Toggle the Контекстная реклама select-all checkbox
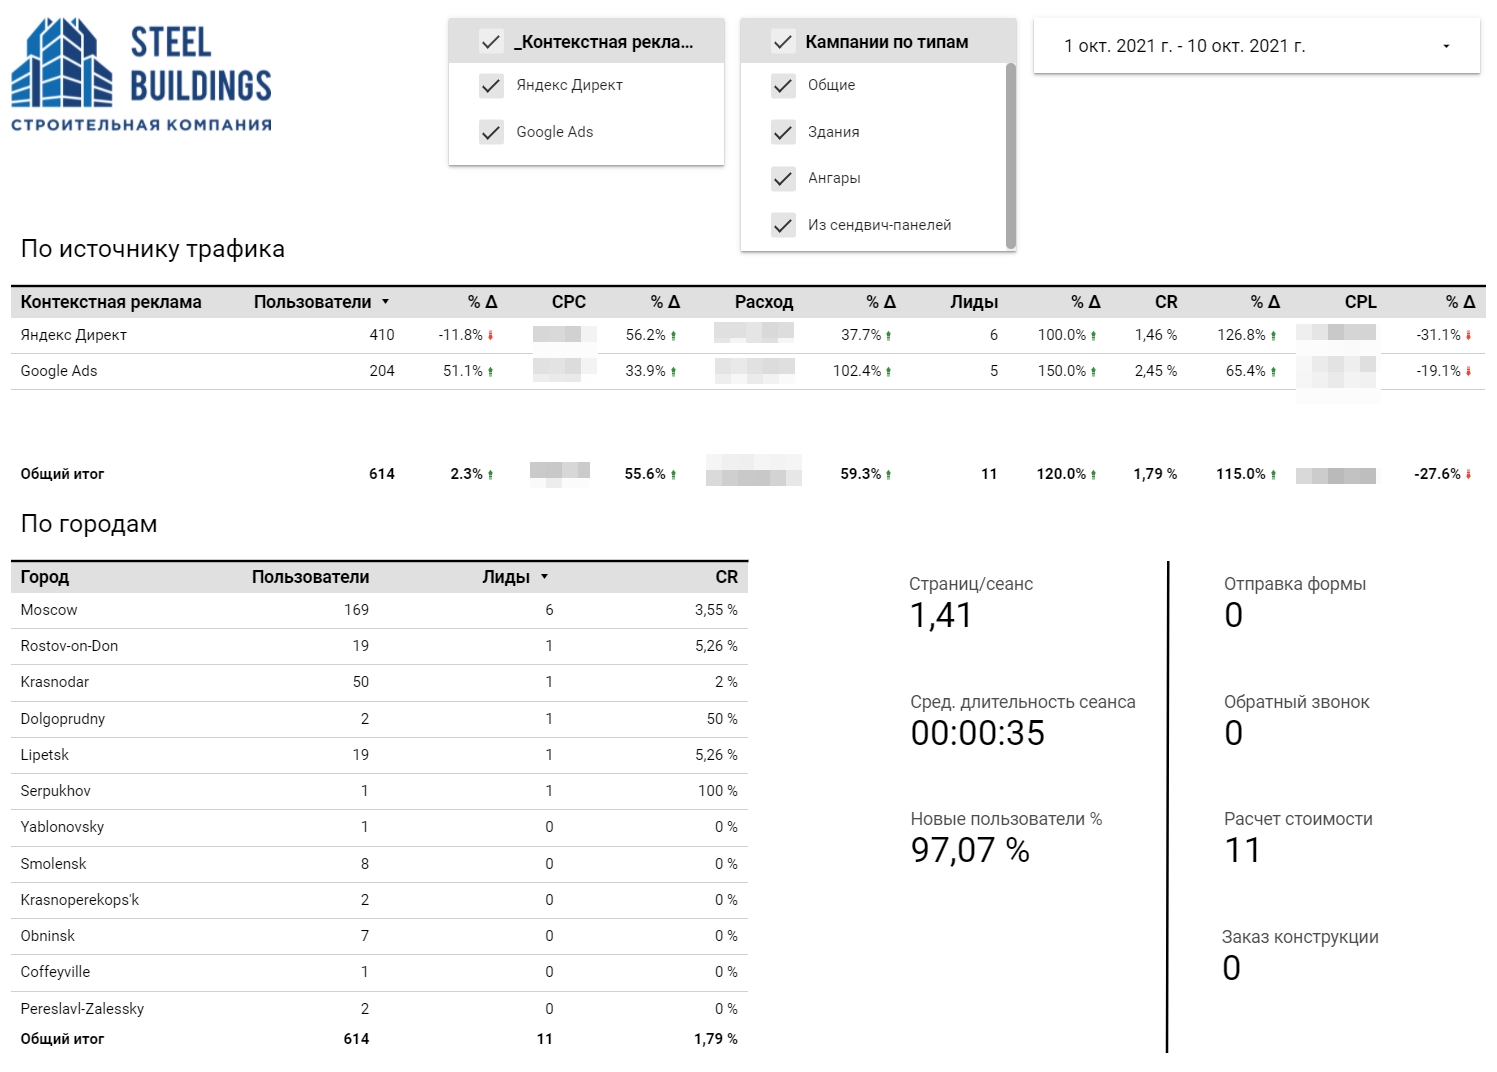Image resolution: width=1497 pixels, height=1072 pixels. (491, 42)
